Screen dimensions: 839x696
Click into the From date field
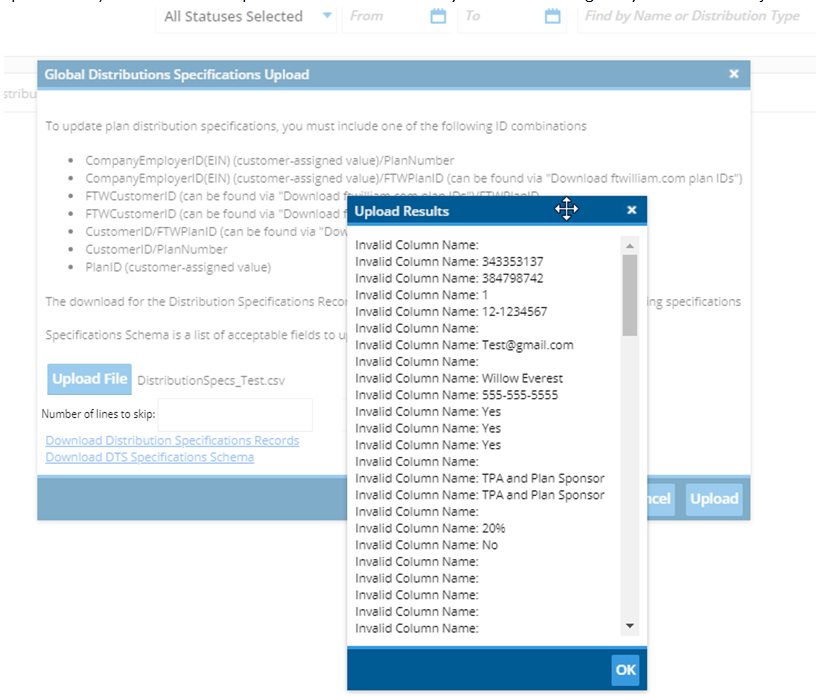point(385,16)
